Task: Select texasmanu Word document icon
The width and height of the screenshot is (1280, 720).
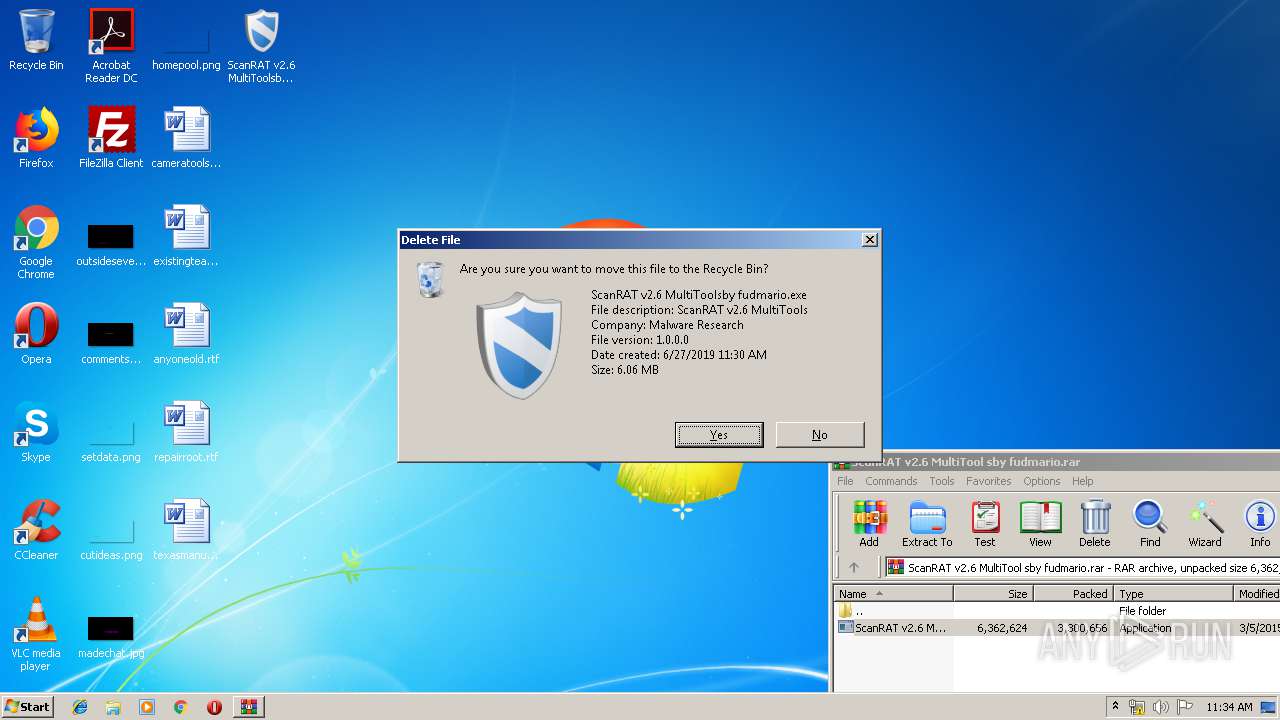Action: [x=186, y=530]
